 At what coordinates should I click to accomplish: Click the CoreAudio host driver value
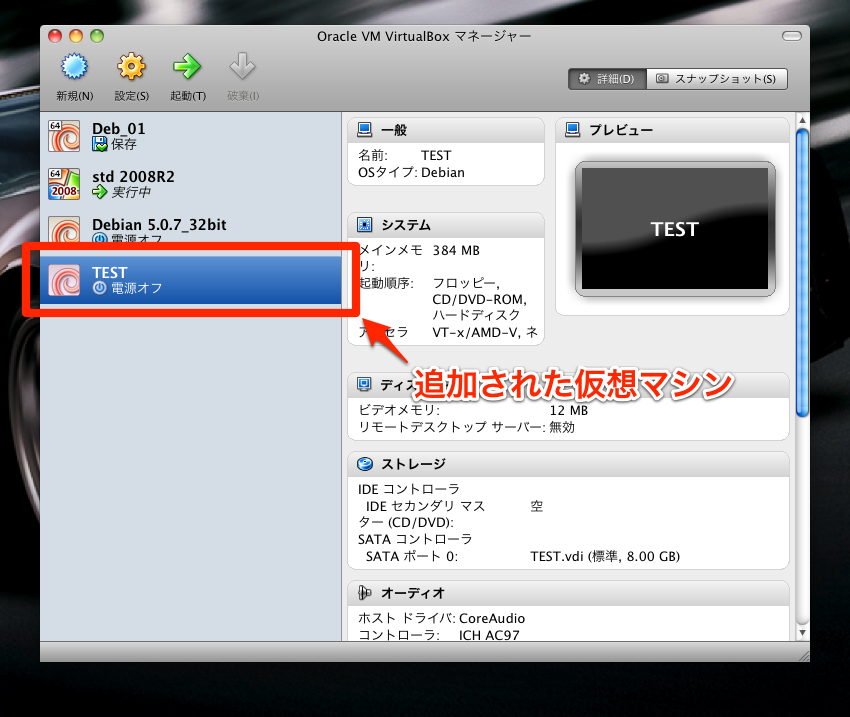pos(492,618)
